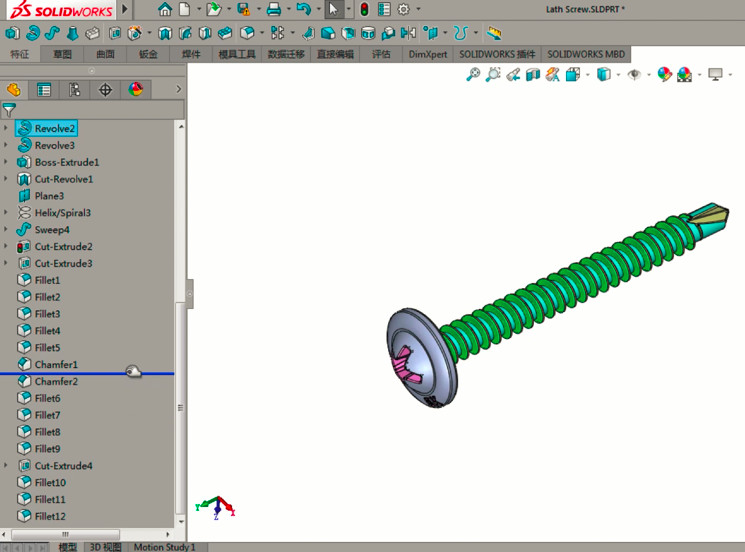
Task: Select Revolved Boss/Base tool
Action: click(x=33, y=33)
